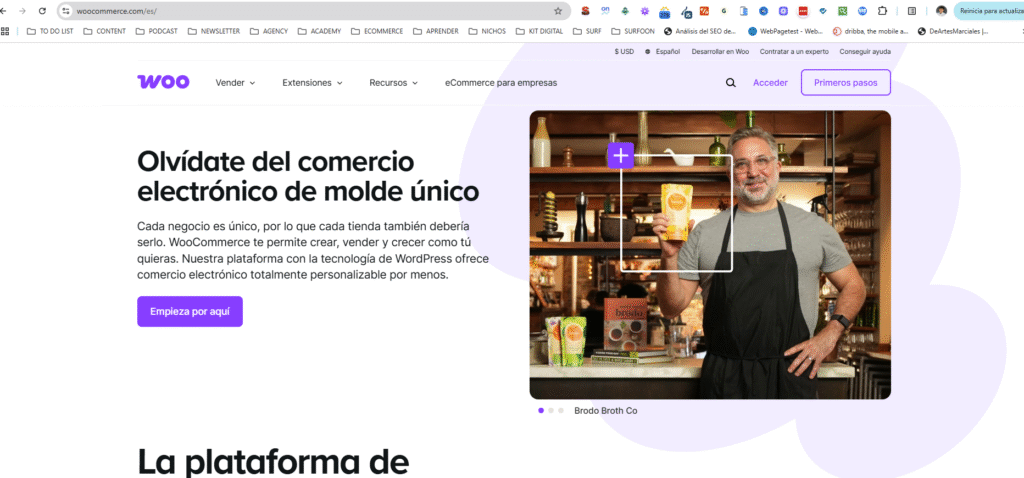
Task: Select the third carousel slide dot
Action: click(x=561, y=410)
